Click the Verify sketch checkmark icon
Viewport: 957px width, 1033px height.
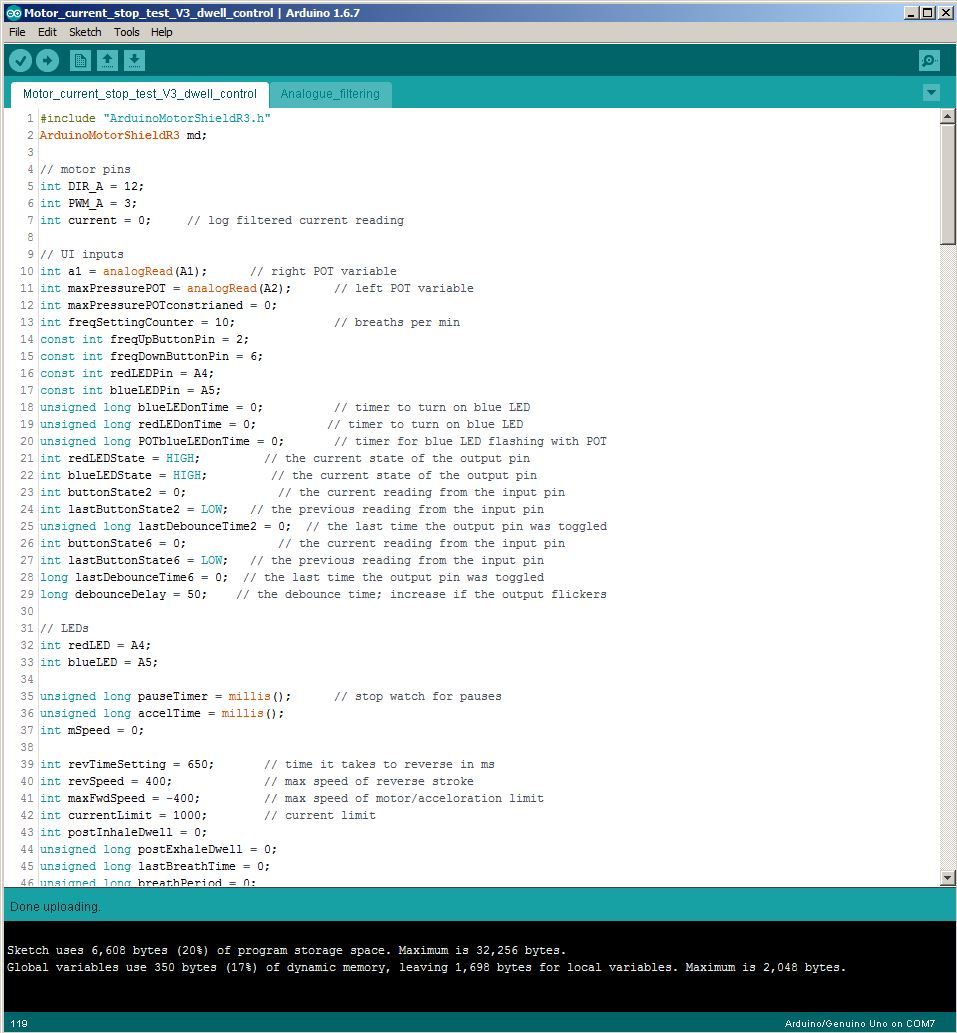click(x=20, y=60)
